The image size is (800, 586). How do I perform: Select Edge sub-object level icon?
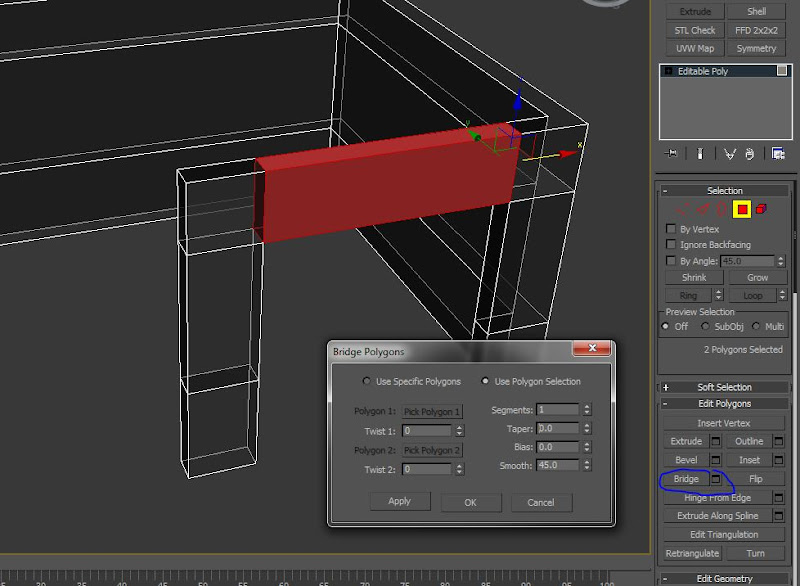pyautogui.click(x=703, y=210)
